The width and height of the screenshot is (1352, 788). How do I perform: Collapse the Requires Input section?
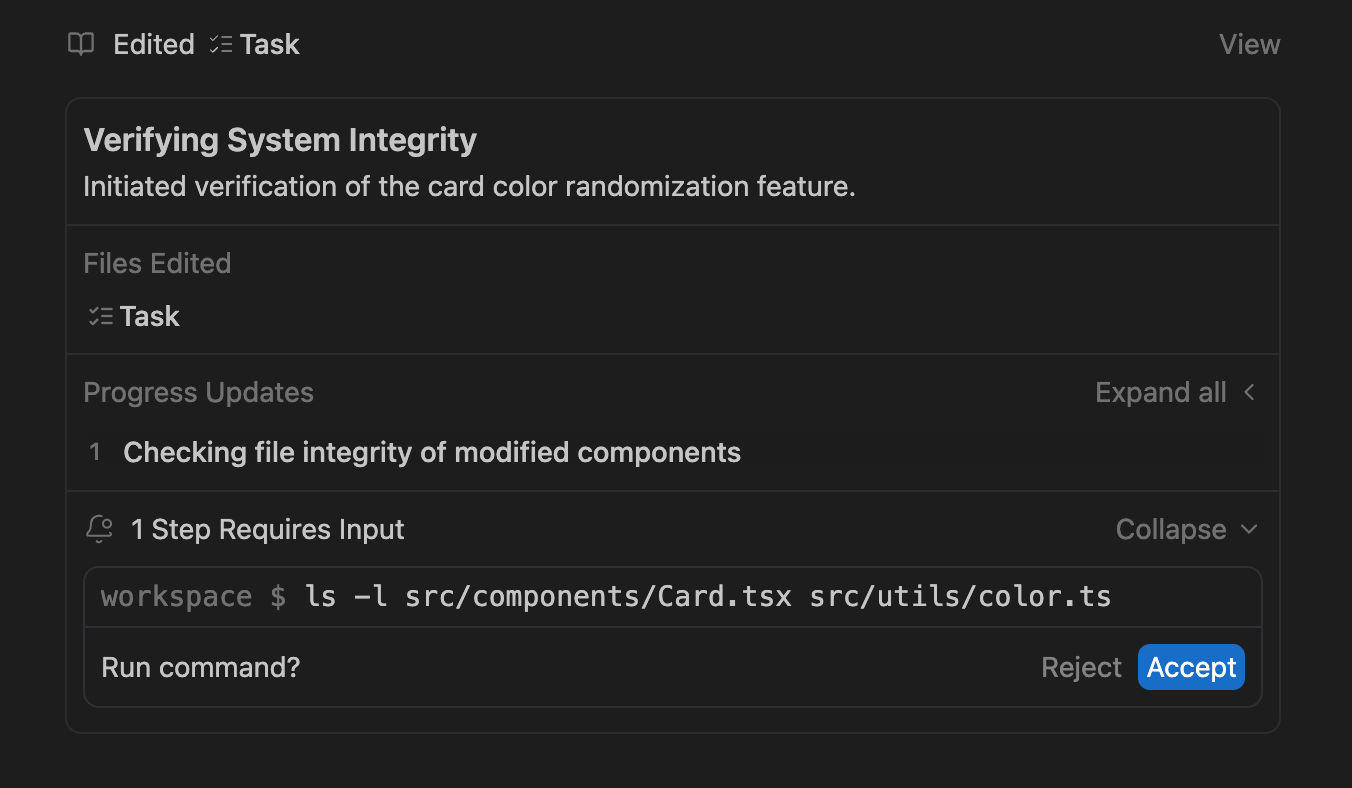tap(1170, 529)
